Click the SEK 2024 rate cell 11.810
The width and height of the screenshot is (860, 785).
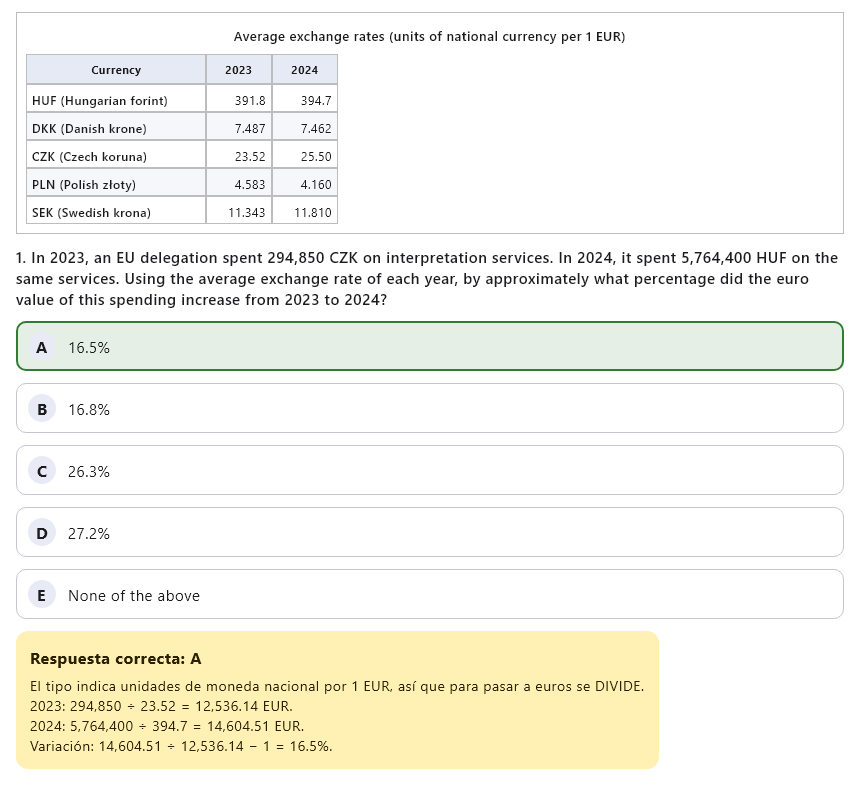click(305, 212)
